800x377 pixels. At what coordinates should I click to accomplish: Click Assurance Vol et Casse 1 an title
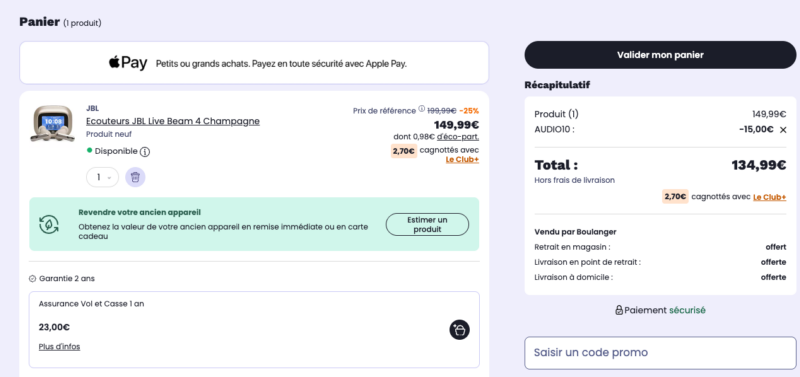[x=91, y=304]
